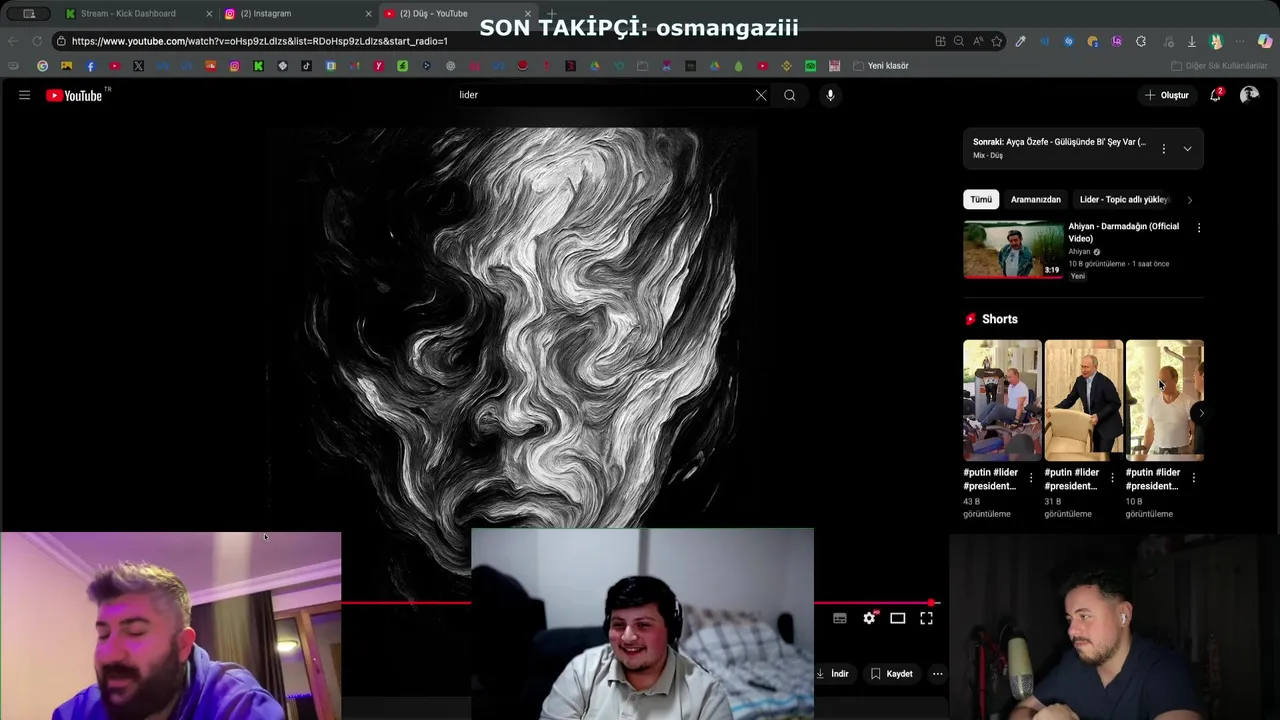1280x720 pixels.
Task: Open the read aloud icon in the address bar
Action: tap(978, 41)
